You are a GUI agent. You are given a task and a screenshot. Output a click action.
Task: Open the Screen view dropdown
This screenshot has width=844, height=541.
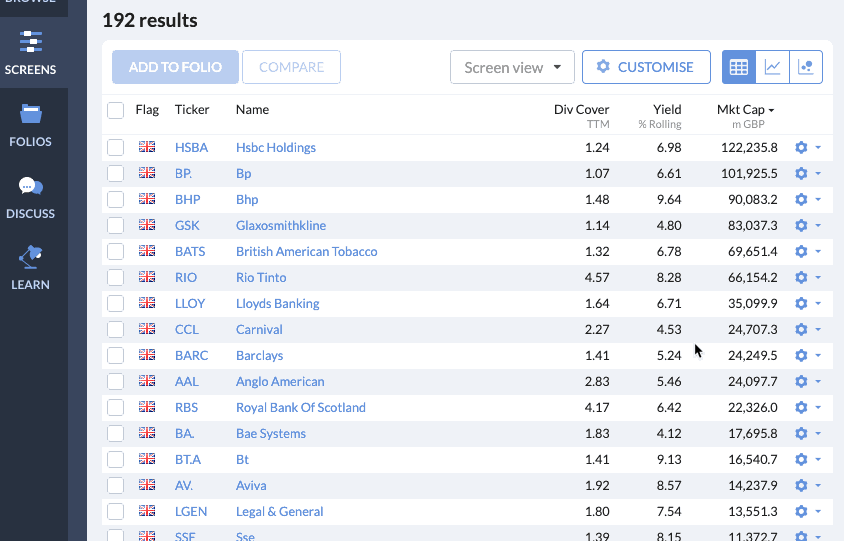[512, 67]
